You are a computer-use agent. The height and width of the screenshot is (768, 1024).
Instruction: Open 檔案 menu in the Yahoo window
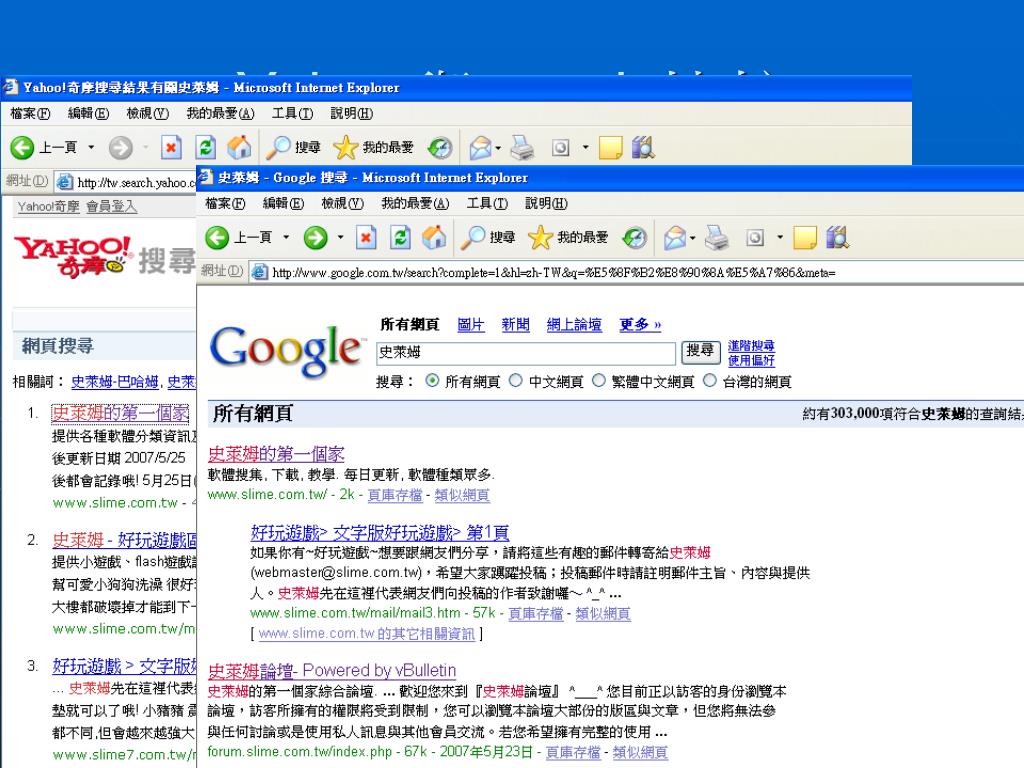click(x=30, y=114)
